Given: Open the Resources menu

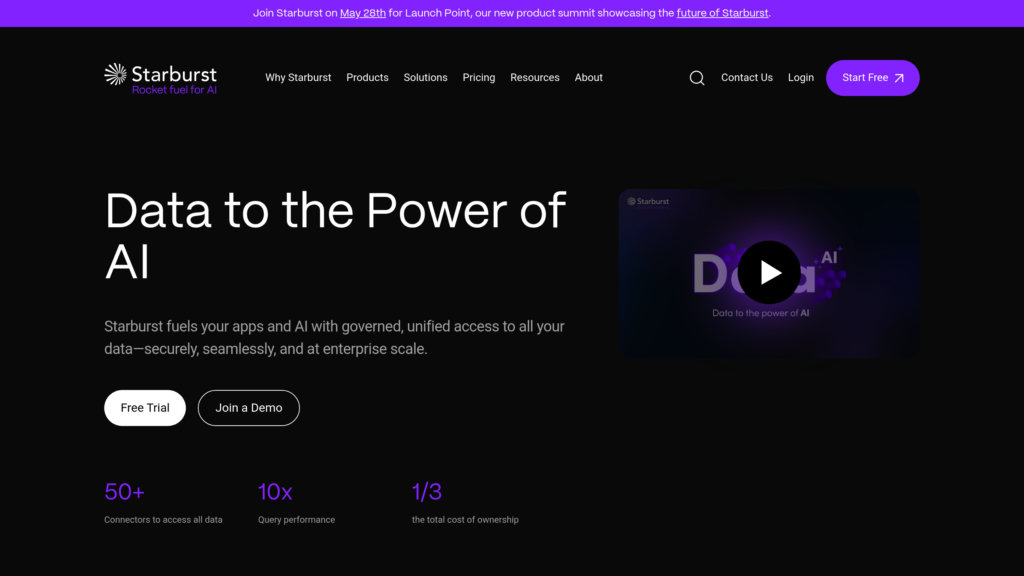Looking at the screenshot, I should coord(534,78).
